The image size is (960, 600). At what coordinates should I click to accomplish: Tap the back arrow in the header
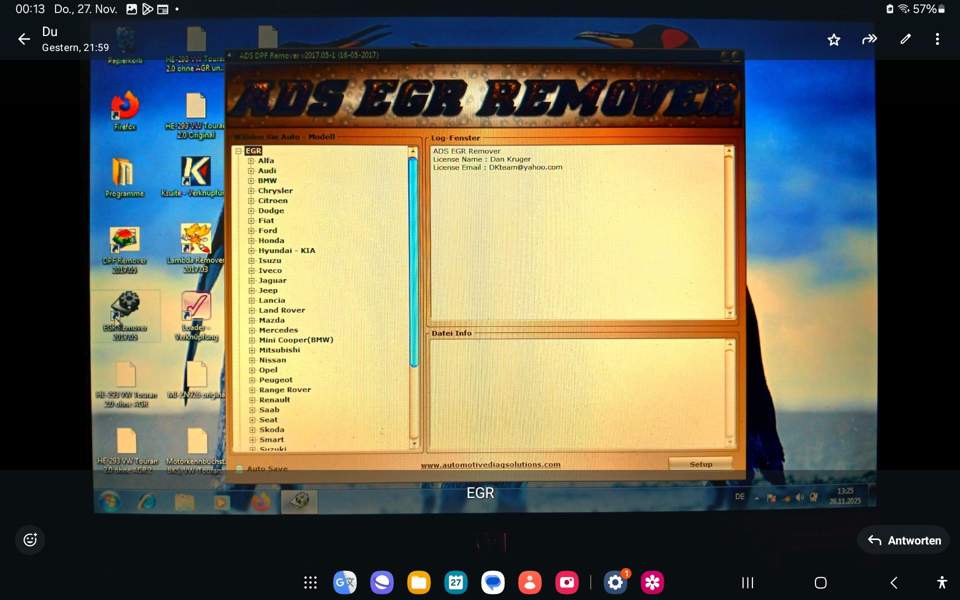coord(24,39)
